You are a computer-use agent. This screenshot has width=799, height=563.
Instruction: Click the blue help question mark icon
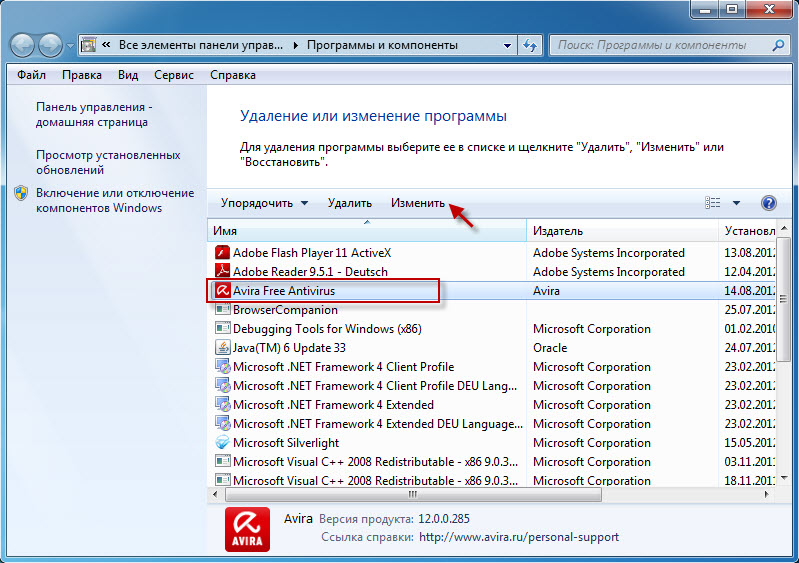[x=768, y=203]
